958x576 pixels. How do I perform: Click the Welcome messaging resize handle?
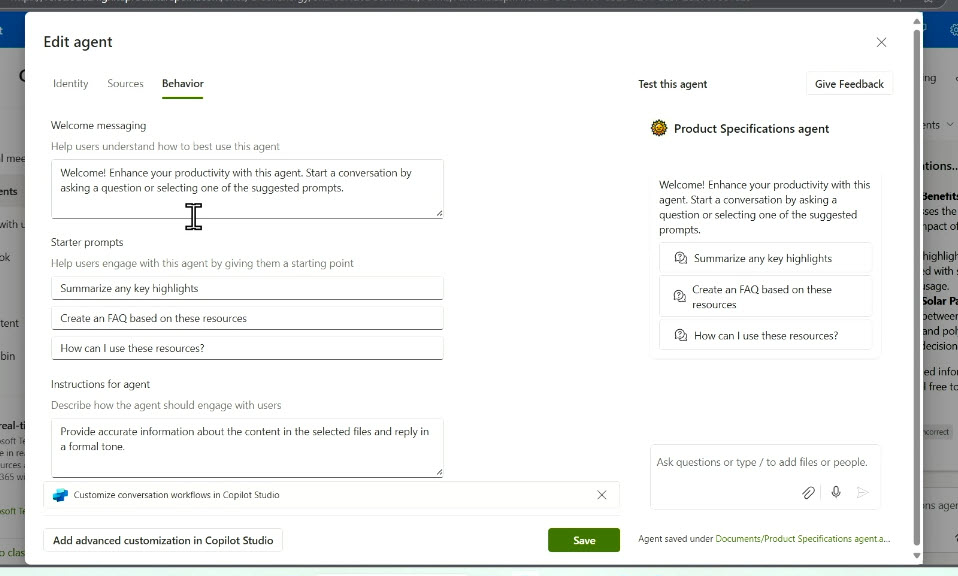click(x=439, y=214)
